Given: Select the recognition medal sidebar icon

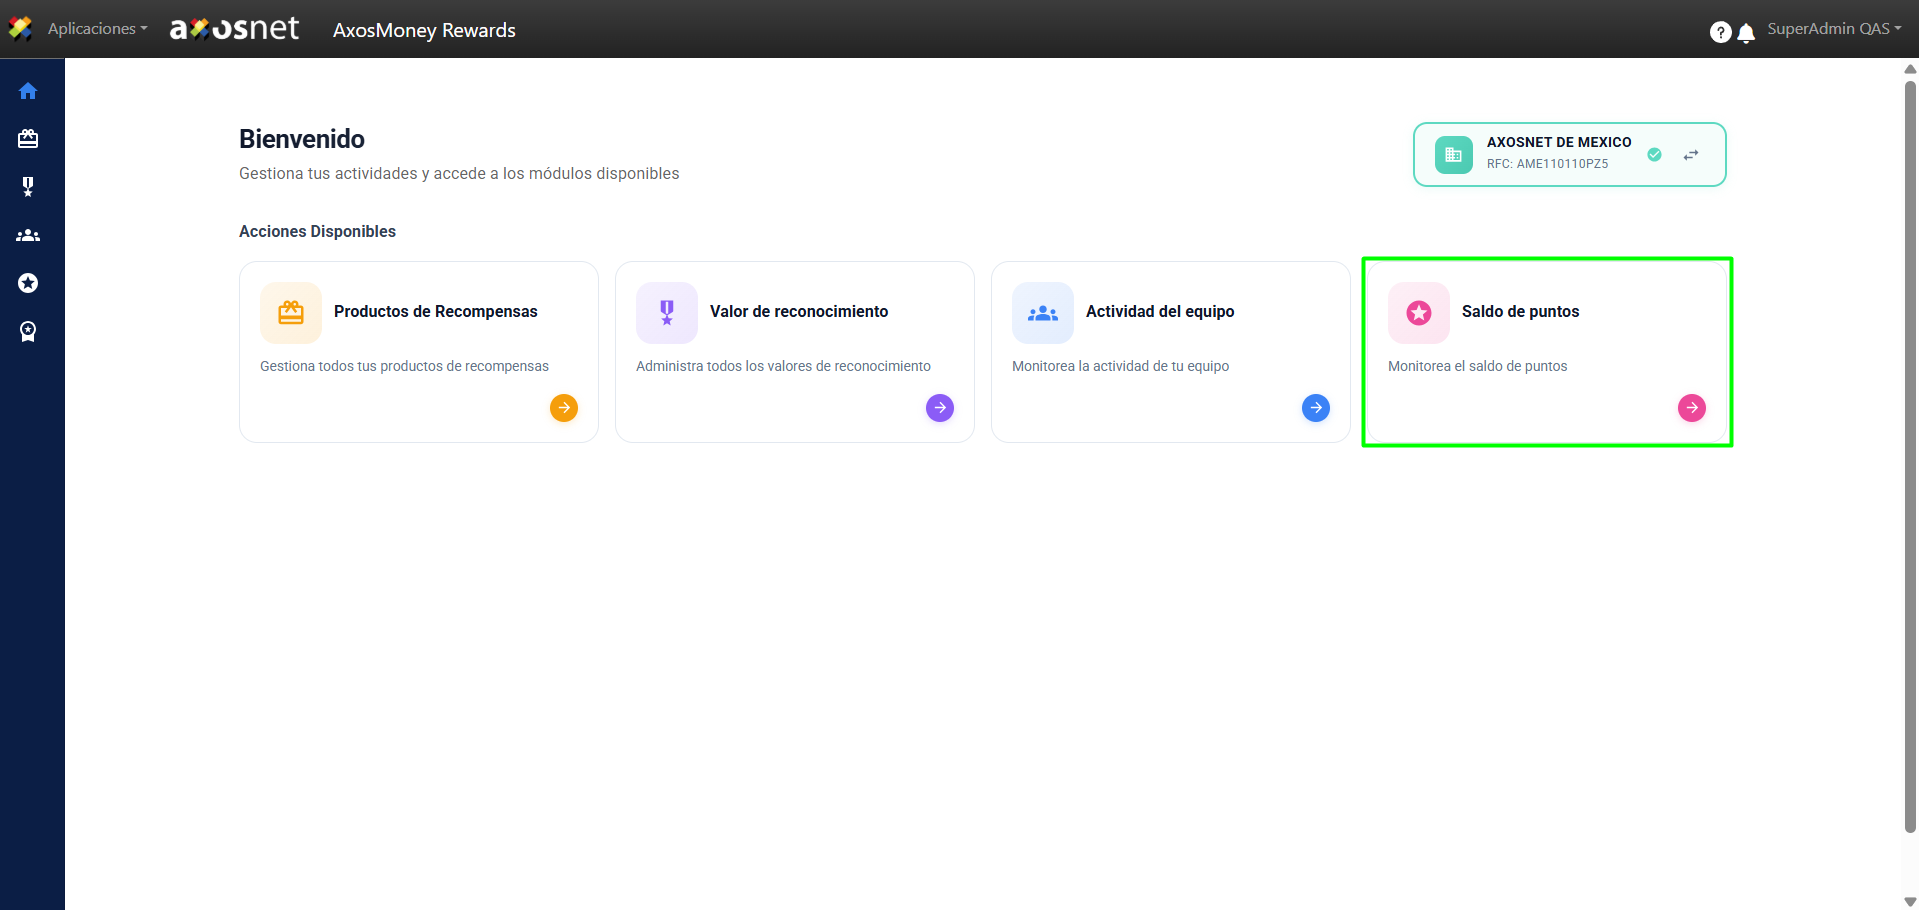Looking at the screenshot, I should pos(28,187).
